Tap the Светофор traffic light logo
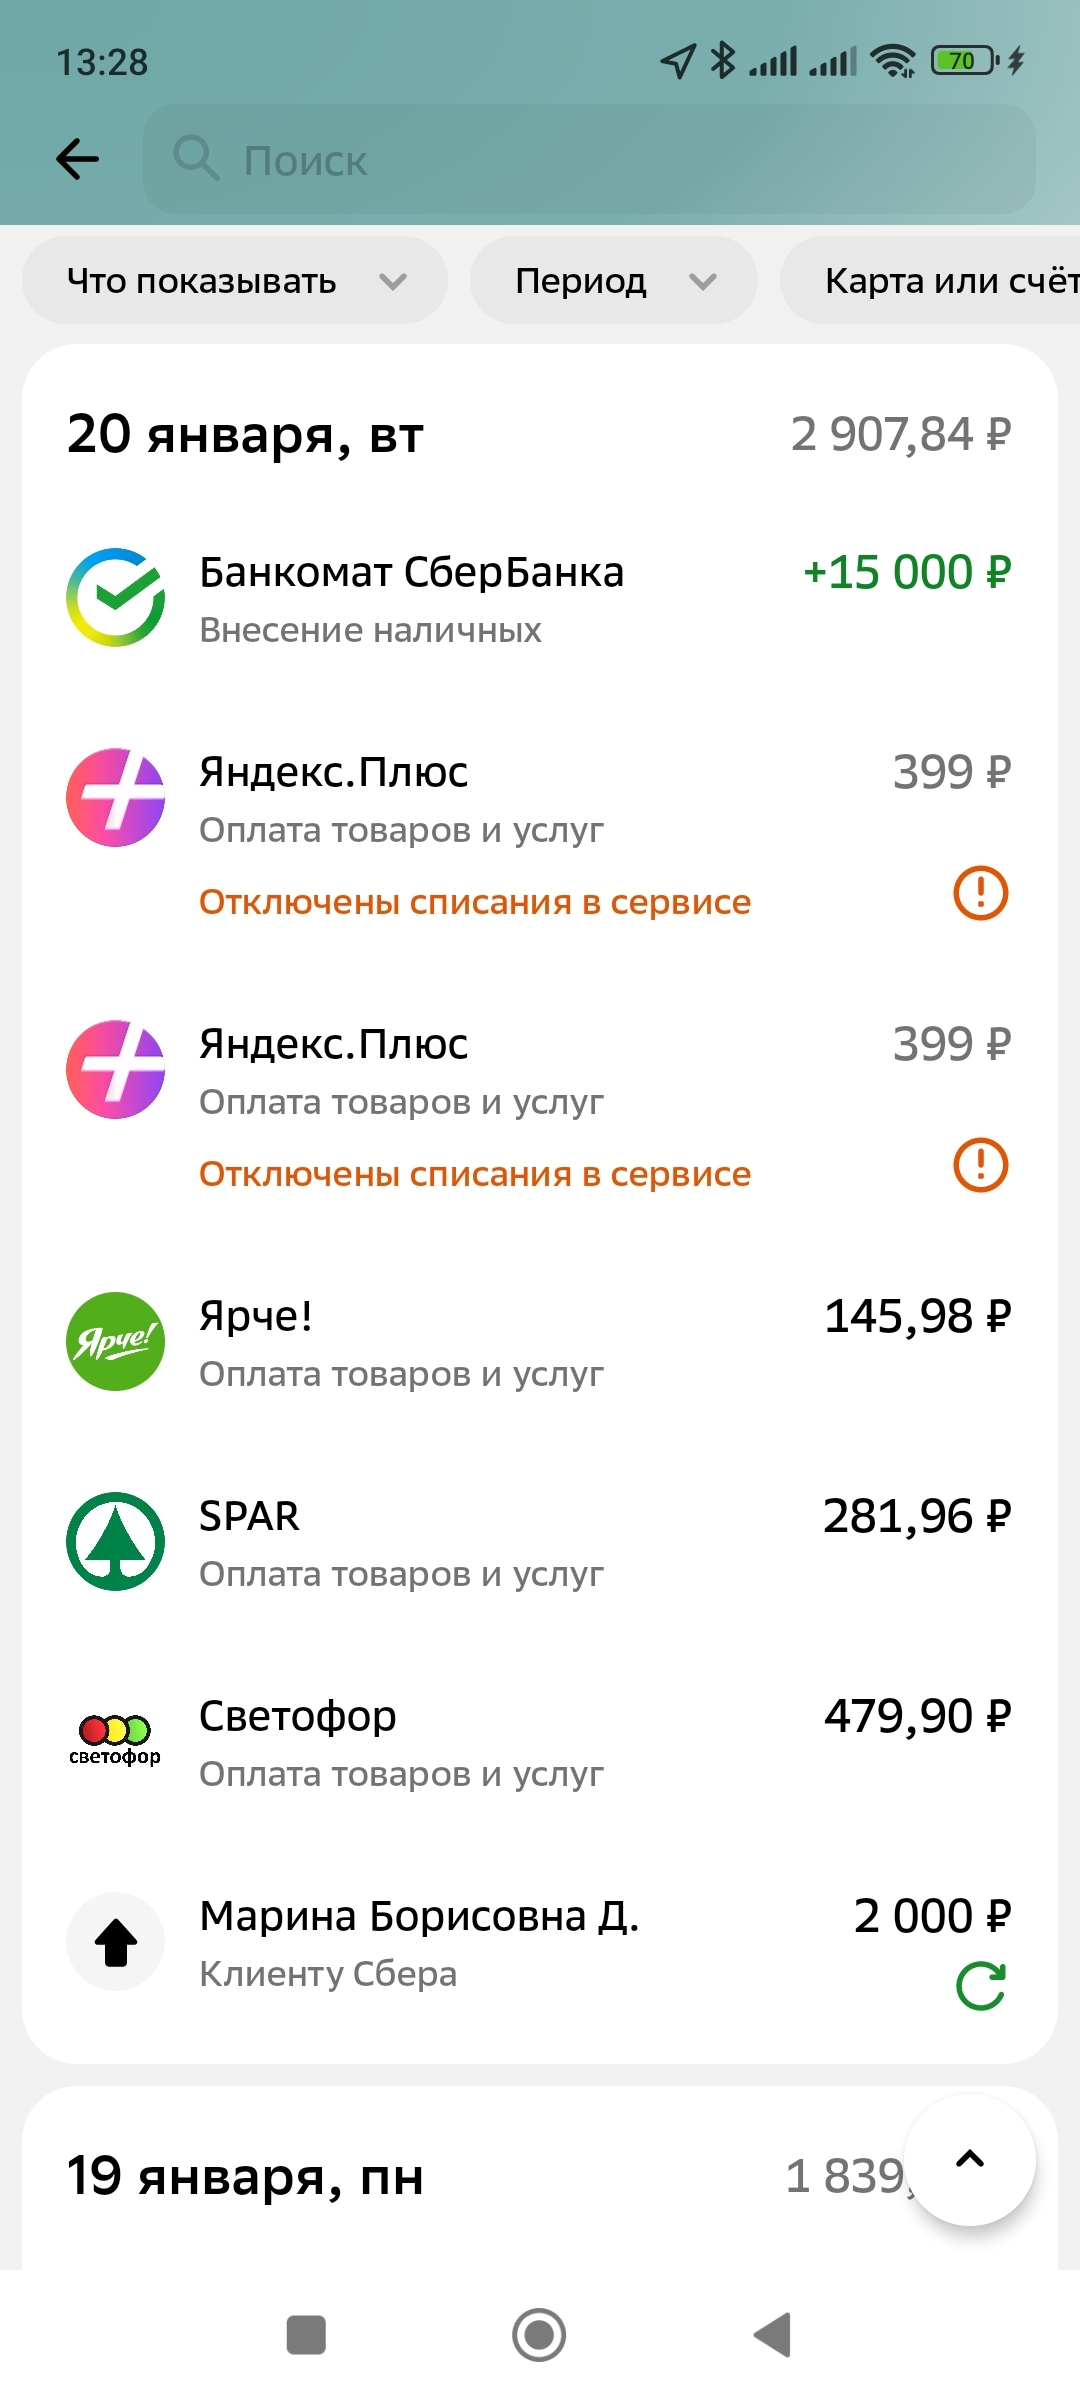The image size is (1080, 2400). pyautogui.click(x=116, y=1741)
